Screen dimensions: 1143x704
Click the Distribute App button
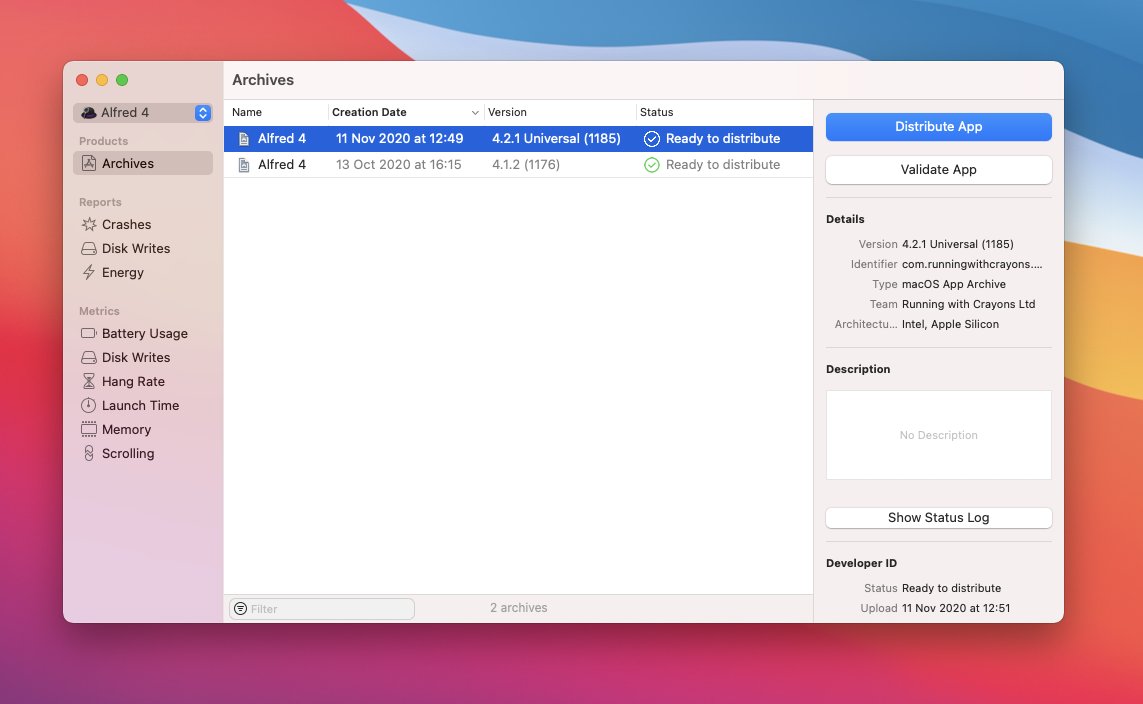(938, 127)
